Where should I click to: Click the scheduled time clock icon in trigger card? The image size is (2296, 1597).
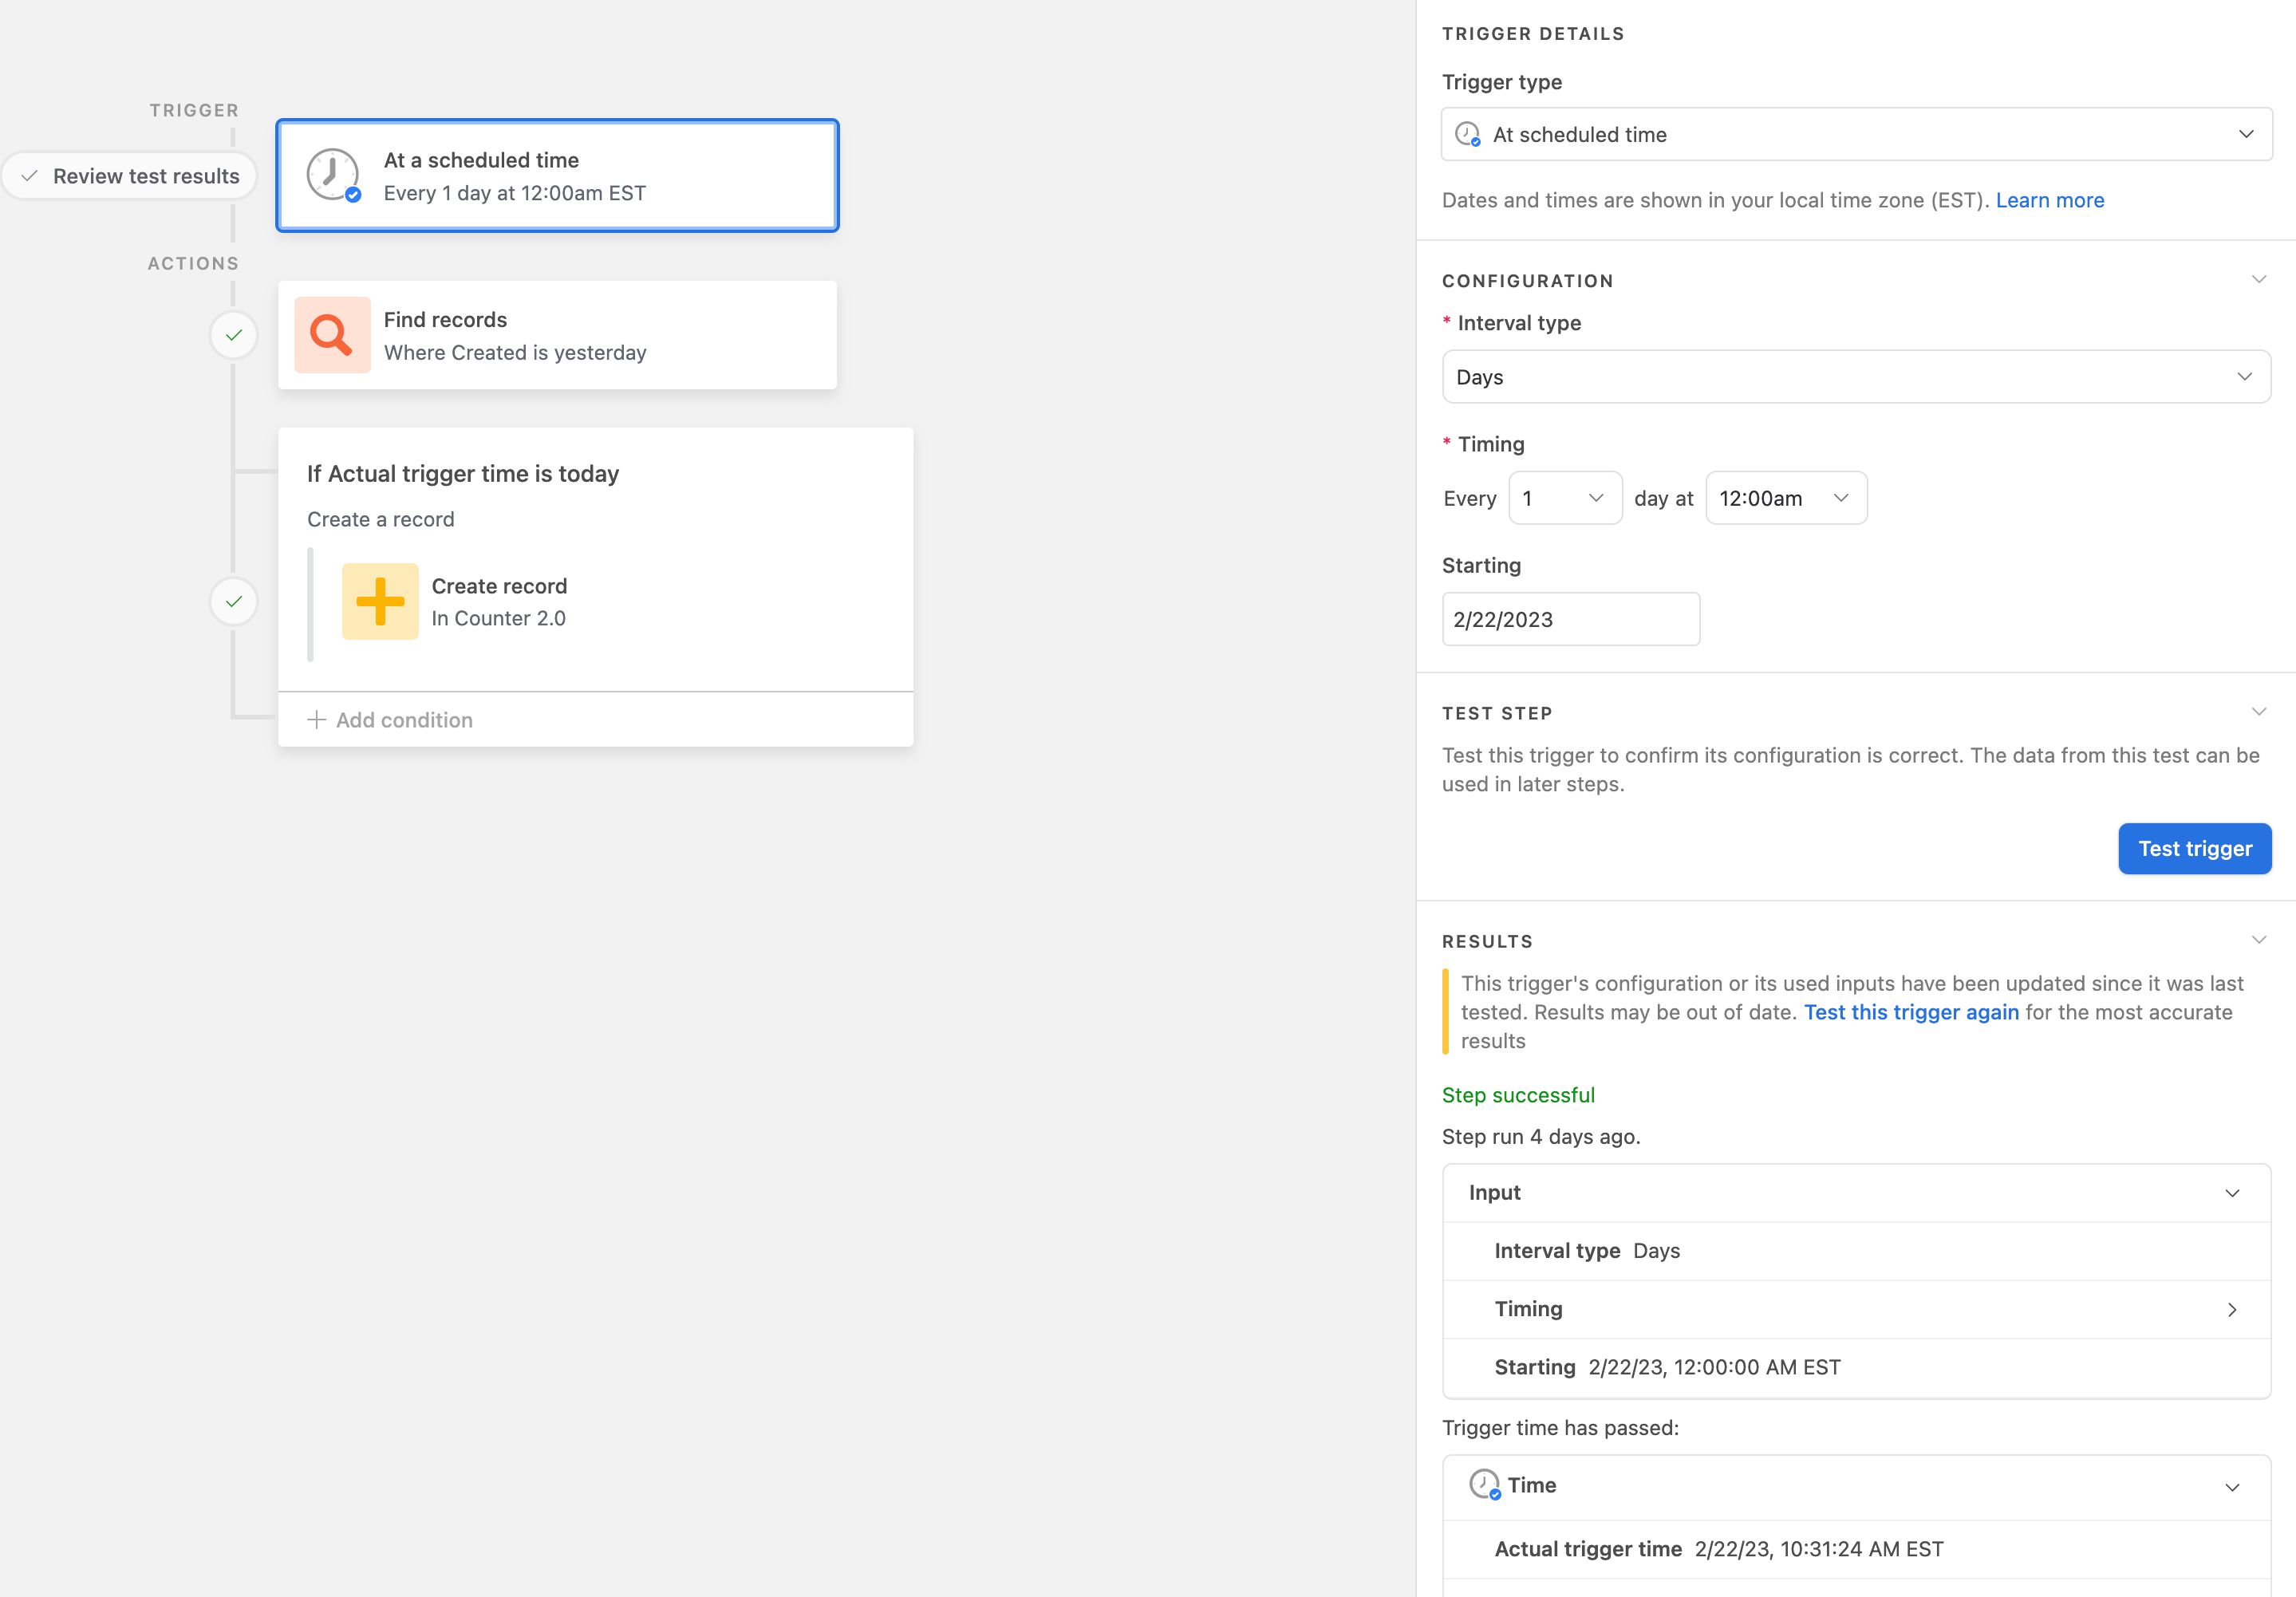click(333, 175)
